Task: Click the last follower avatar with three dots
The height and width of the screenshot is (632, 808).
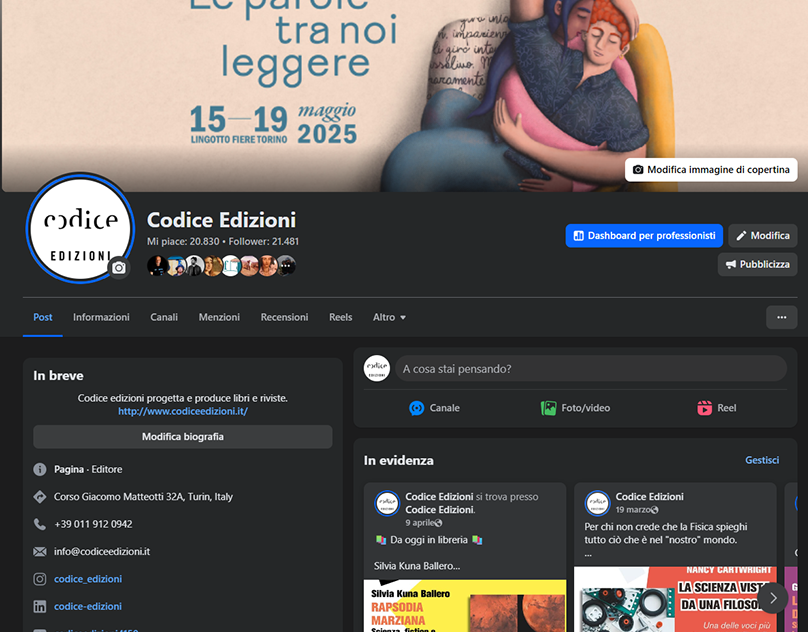Action: tap(287, 265)
